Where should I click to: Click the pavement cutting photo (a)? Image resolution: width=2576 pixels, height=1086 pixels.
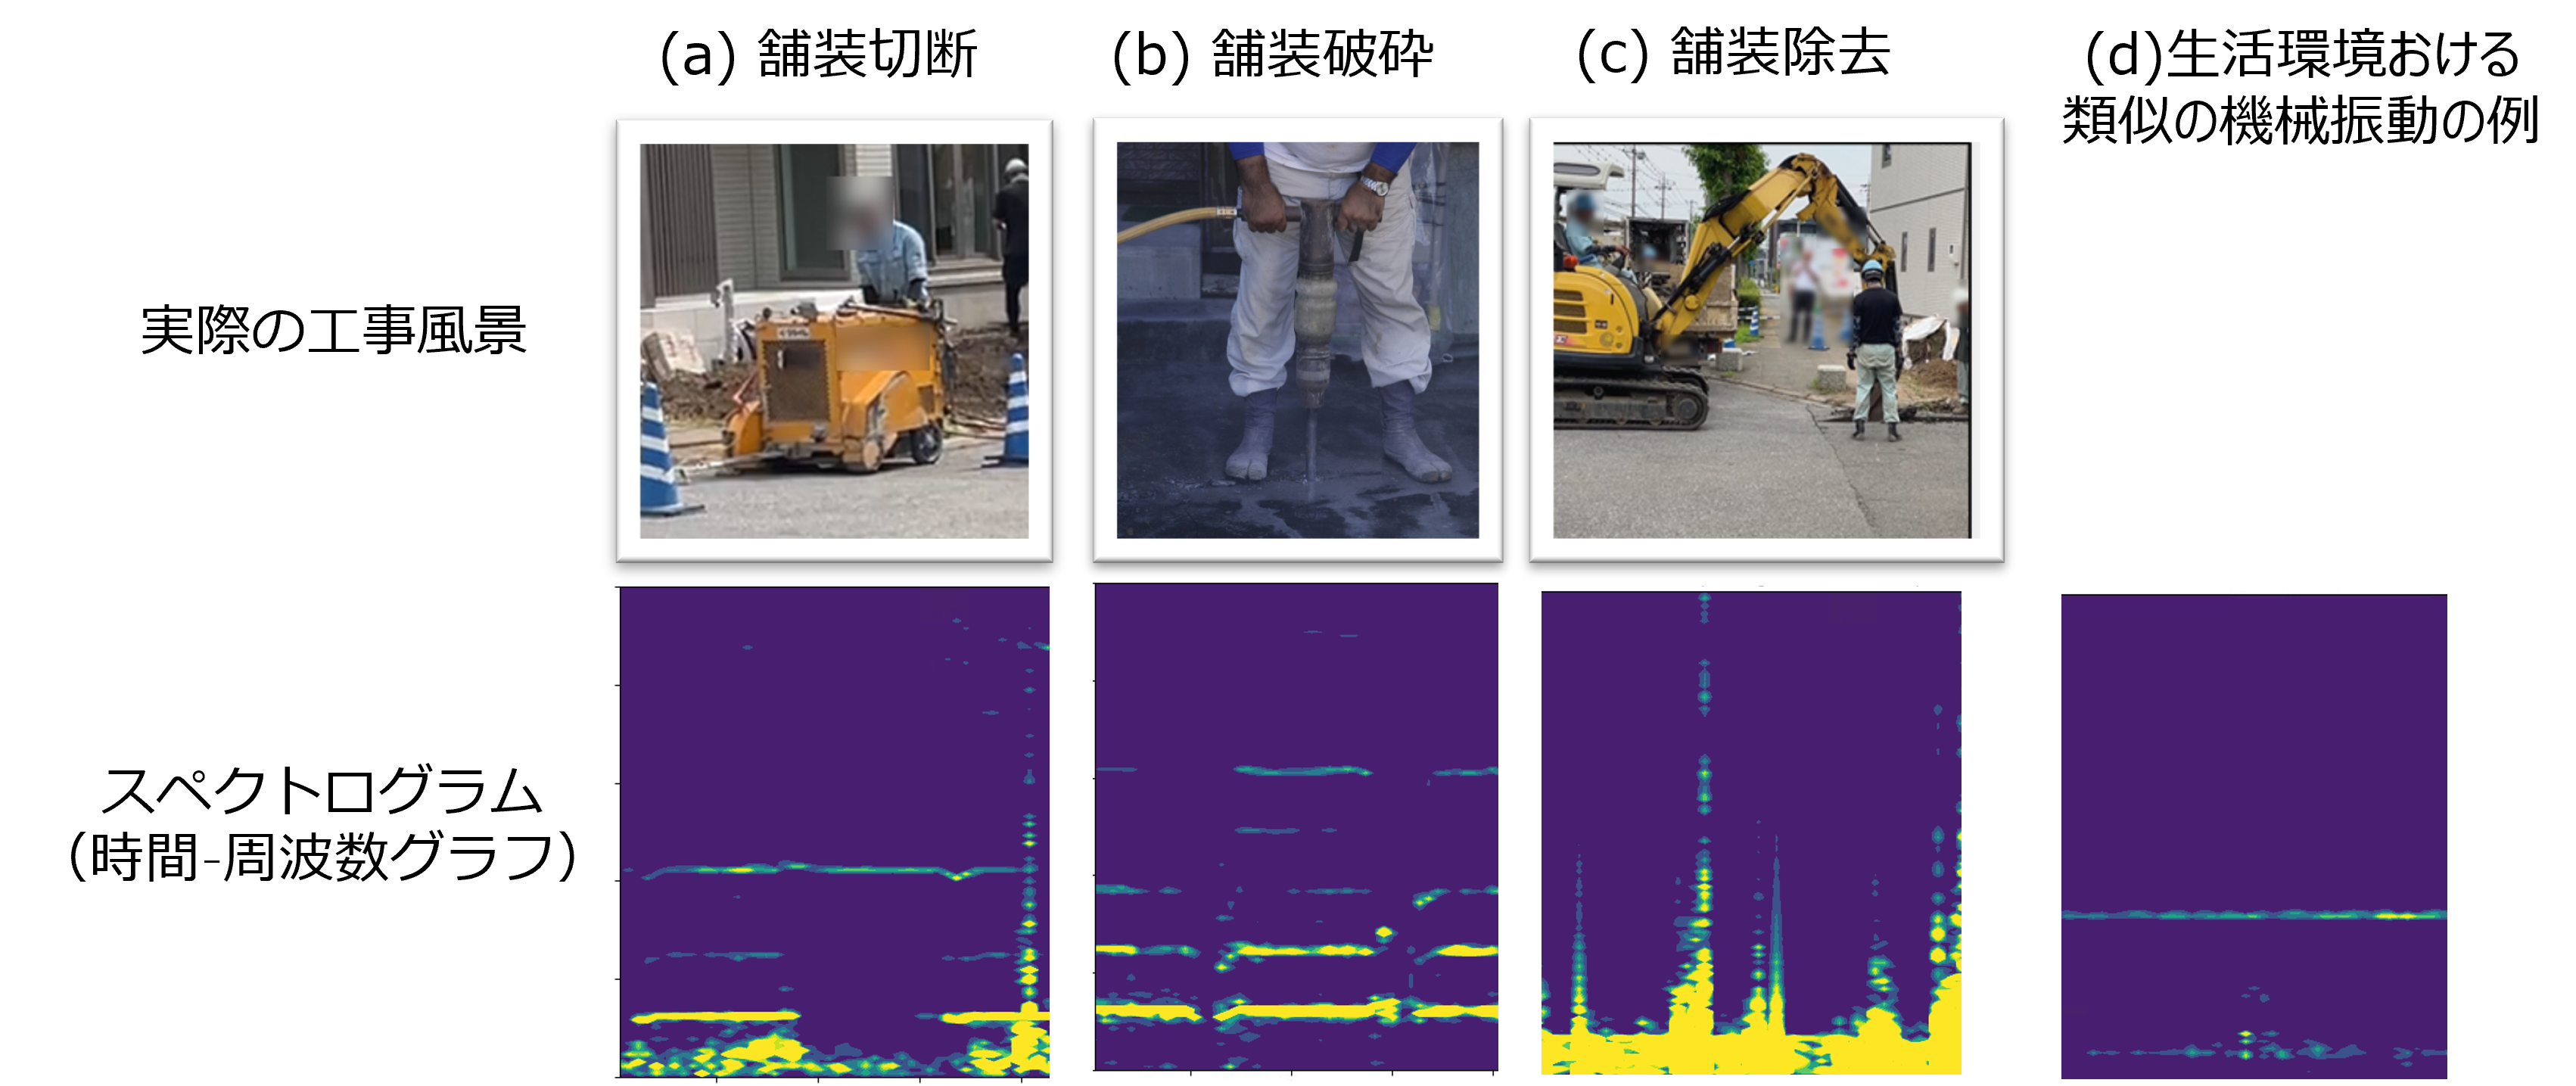tap(834, 340)
